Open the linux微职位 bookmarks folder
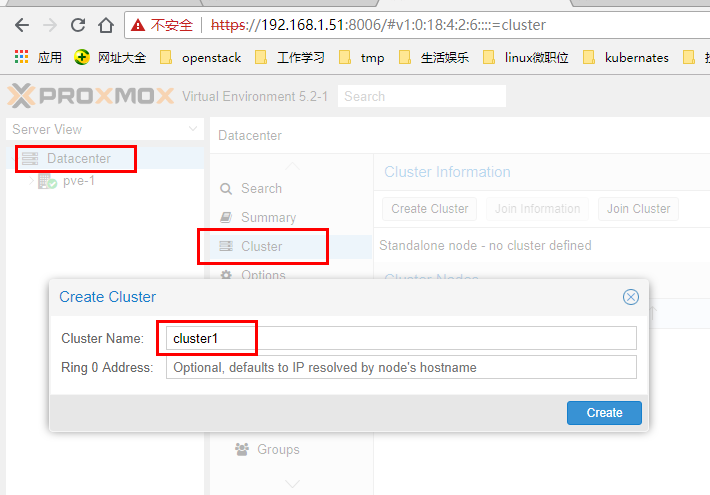Screen dimensions: 710x495 [x=526, y=58]
